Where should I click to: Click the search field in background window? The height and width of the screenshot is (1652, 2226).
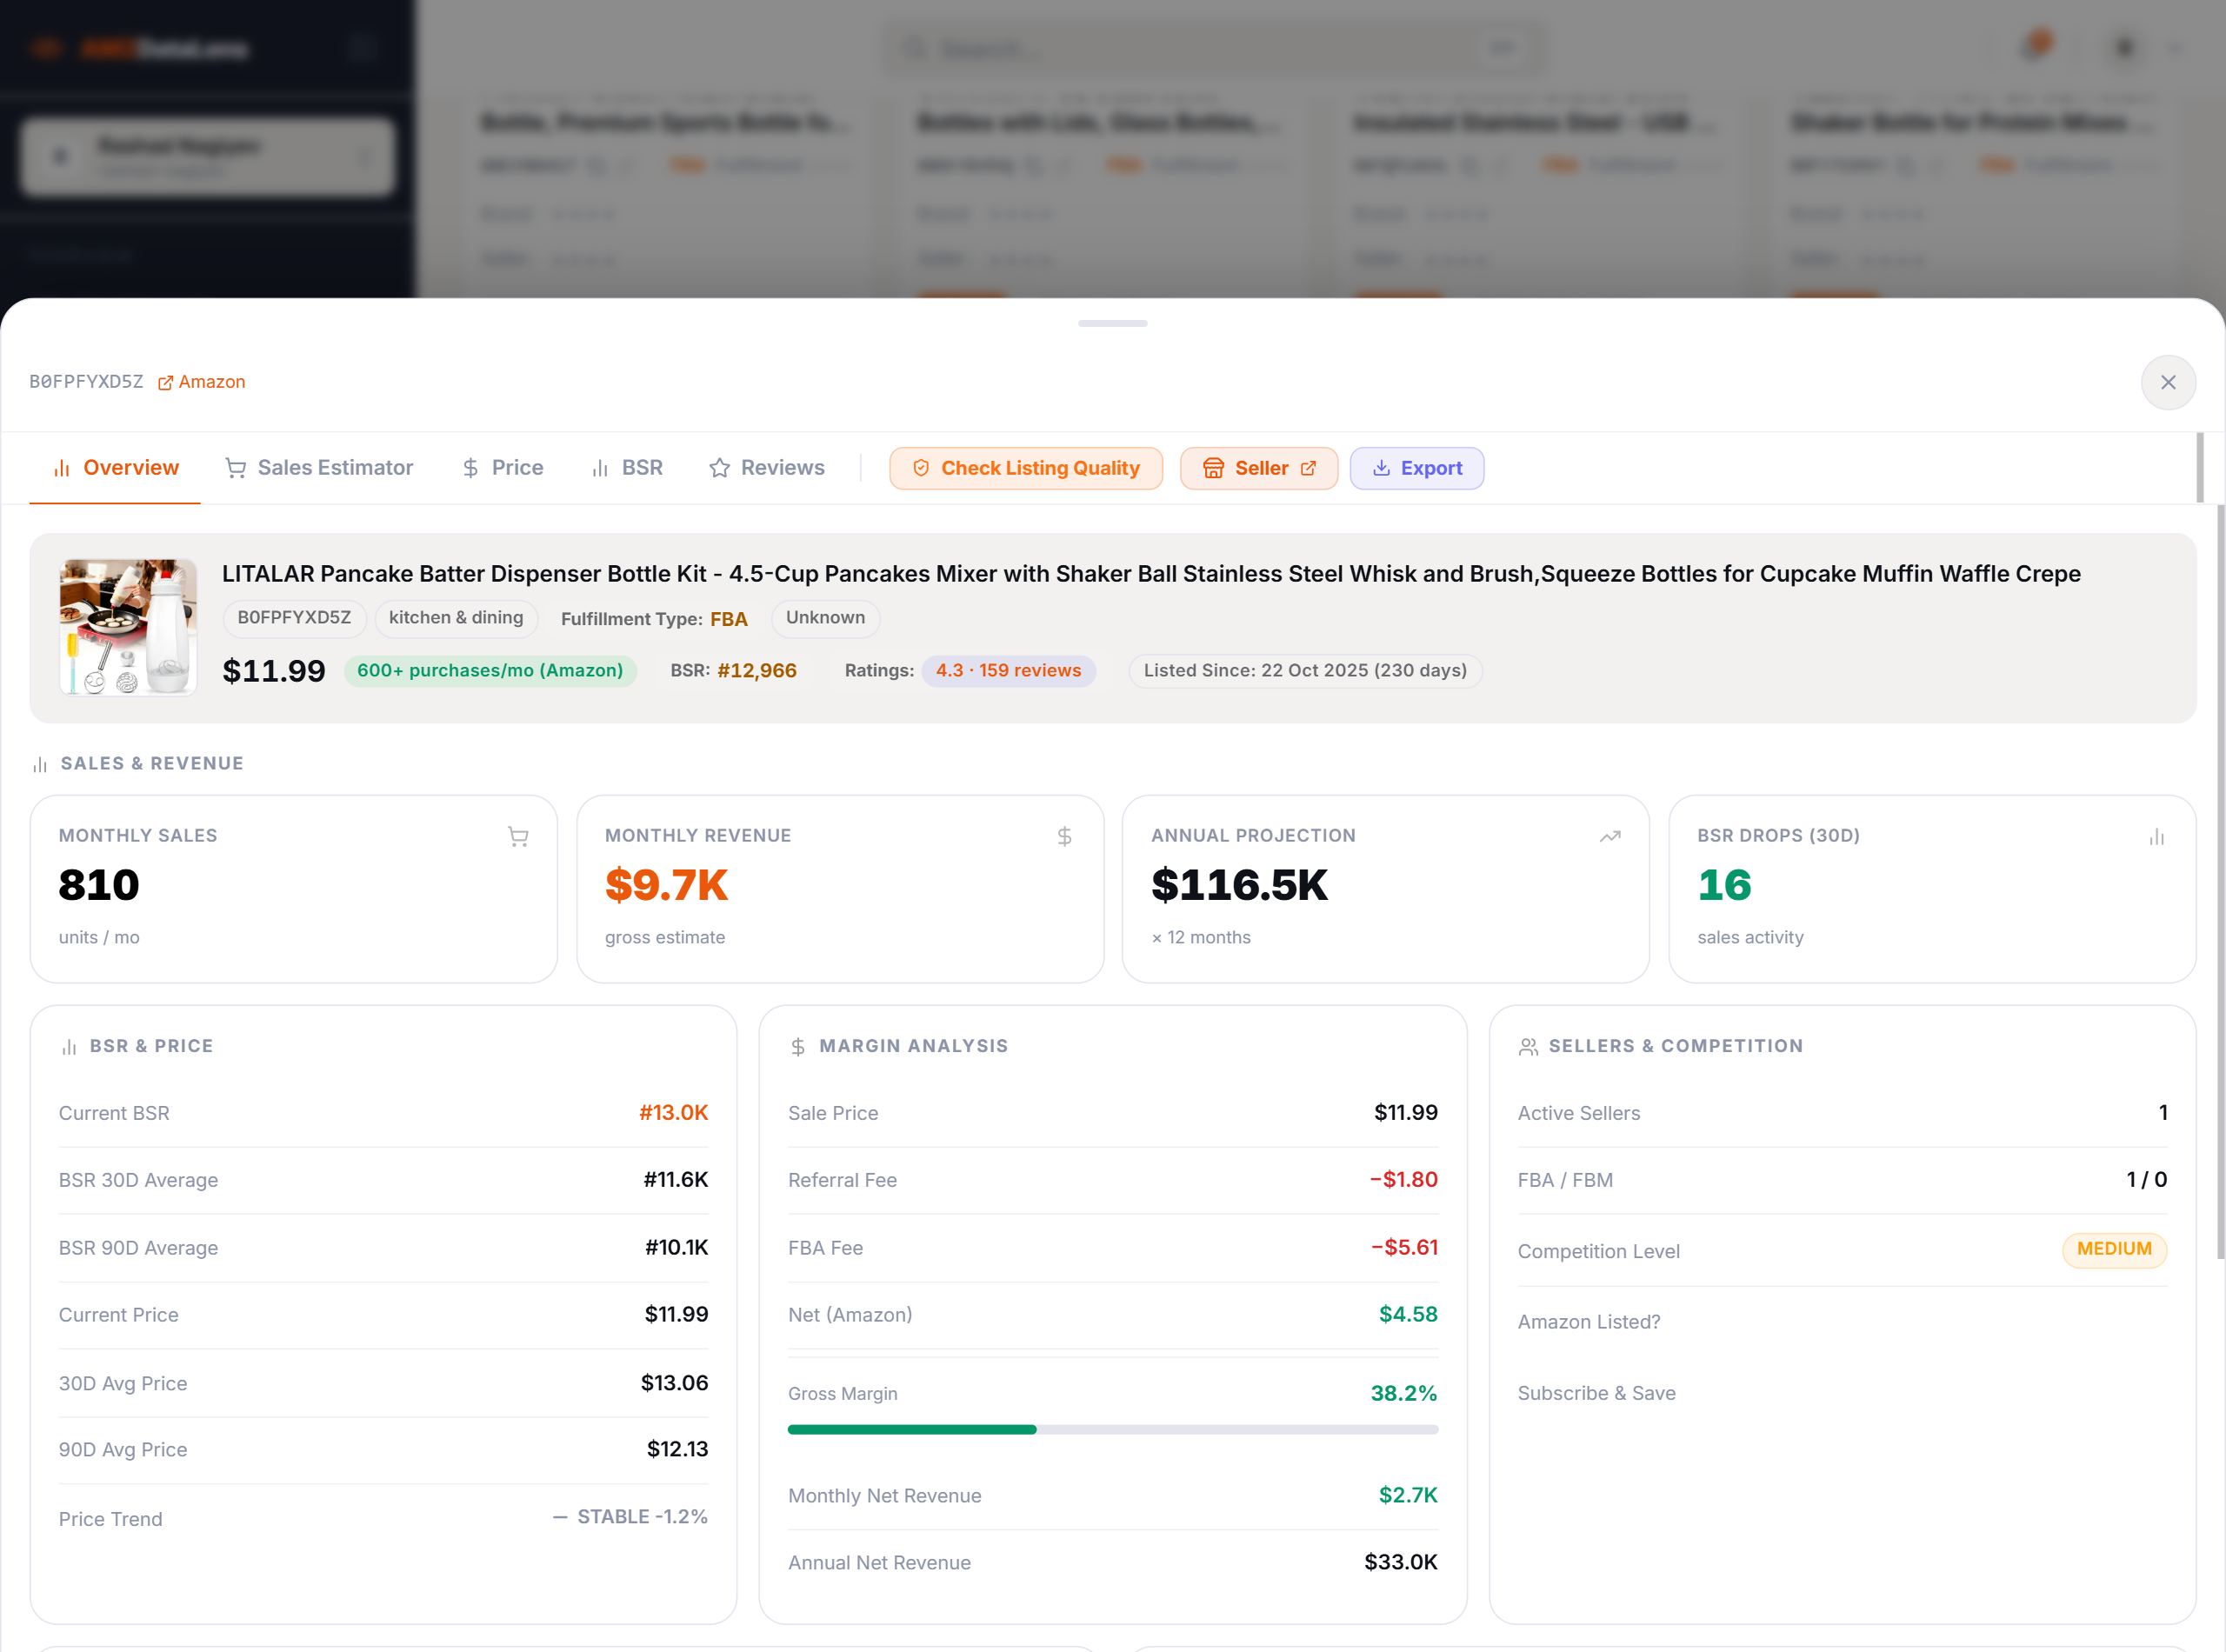coord(1212,48)
